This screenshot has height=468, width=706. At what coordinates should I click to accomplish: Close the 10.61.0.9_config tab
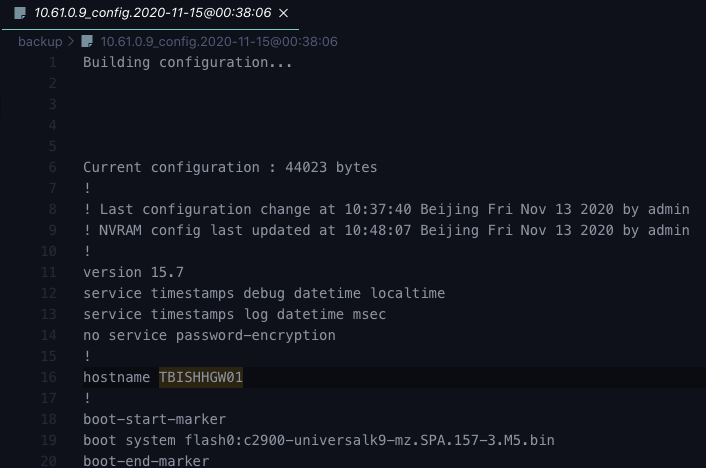pos(284,14)
